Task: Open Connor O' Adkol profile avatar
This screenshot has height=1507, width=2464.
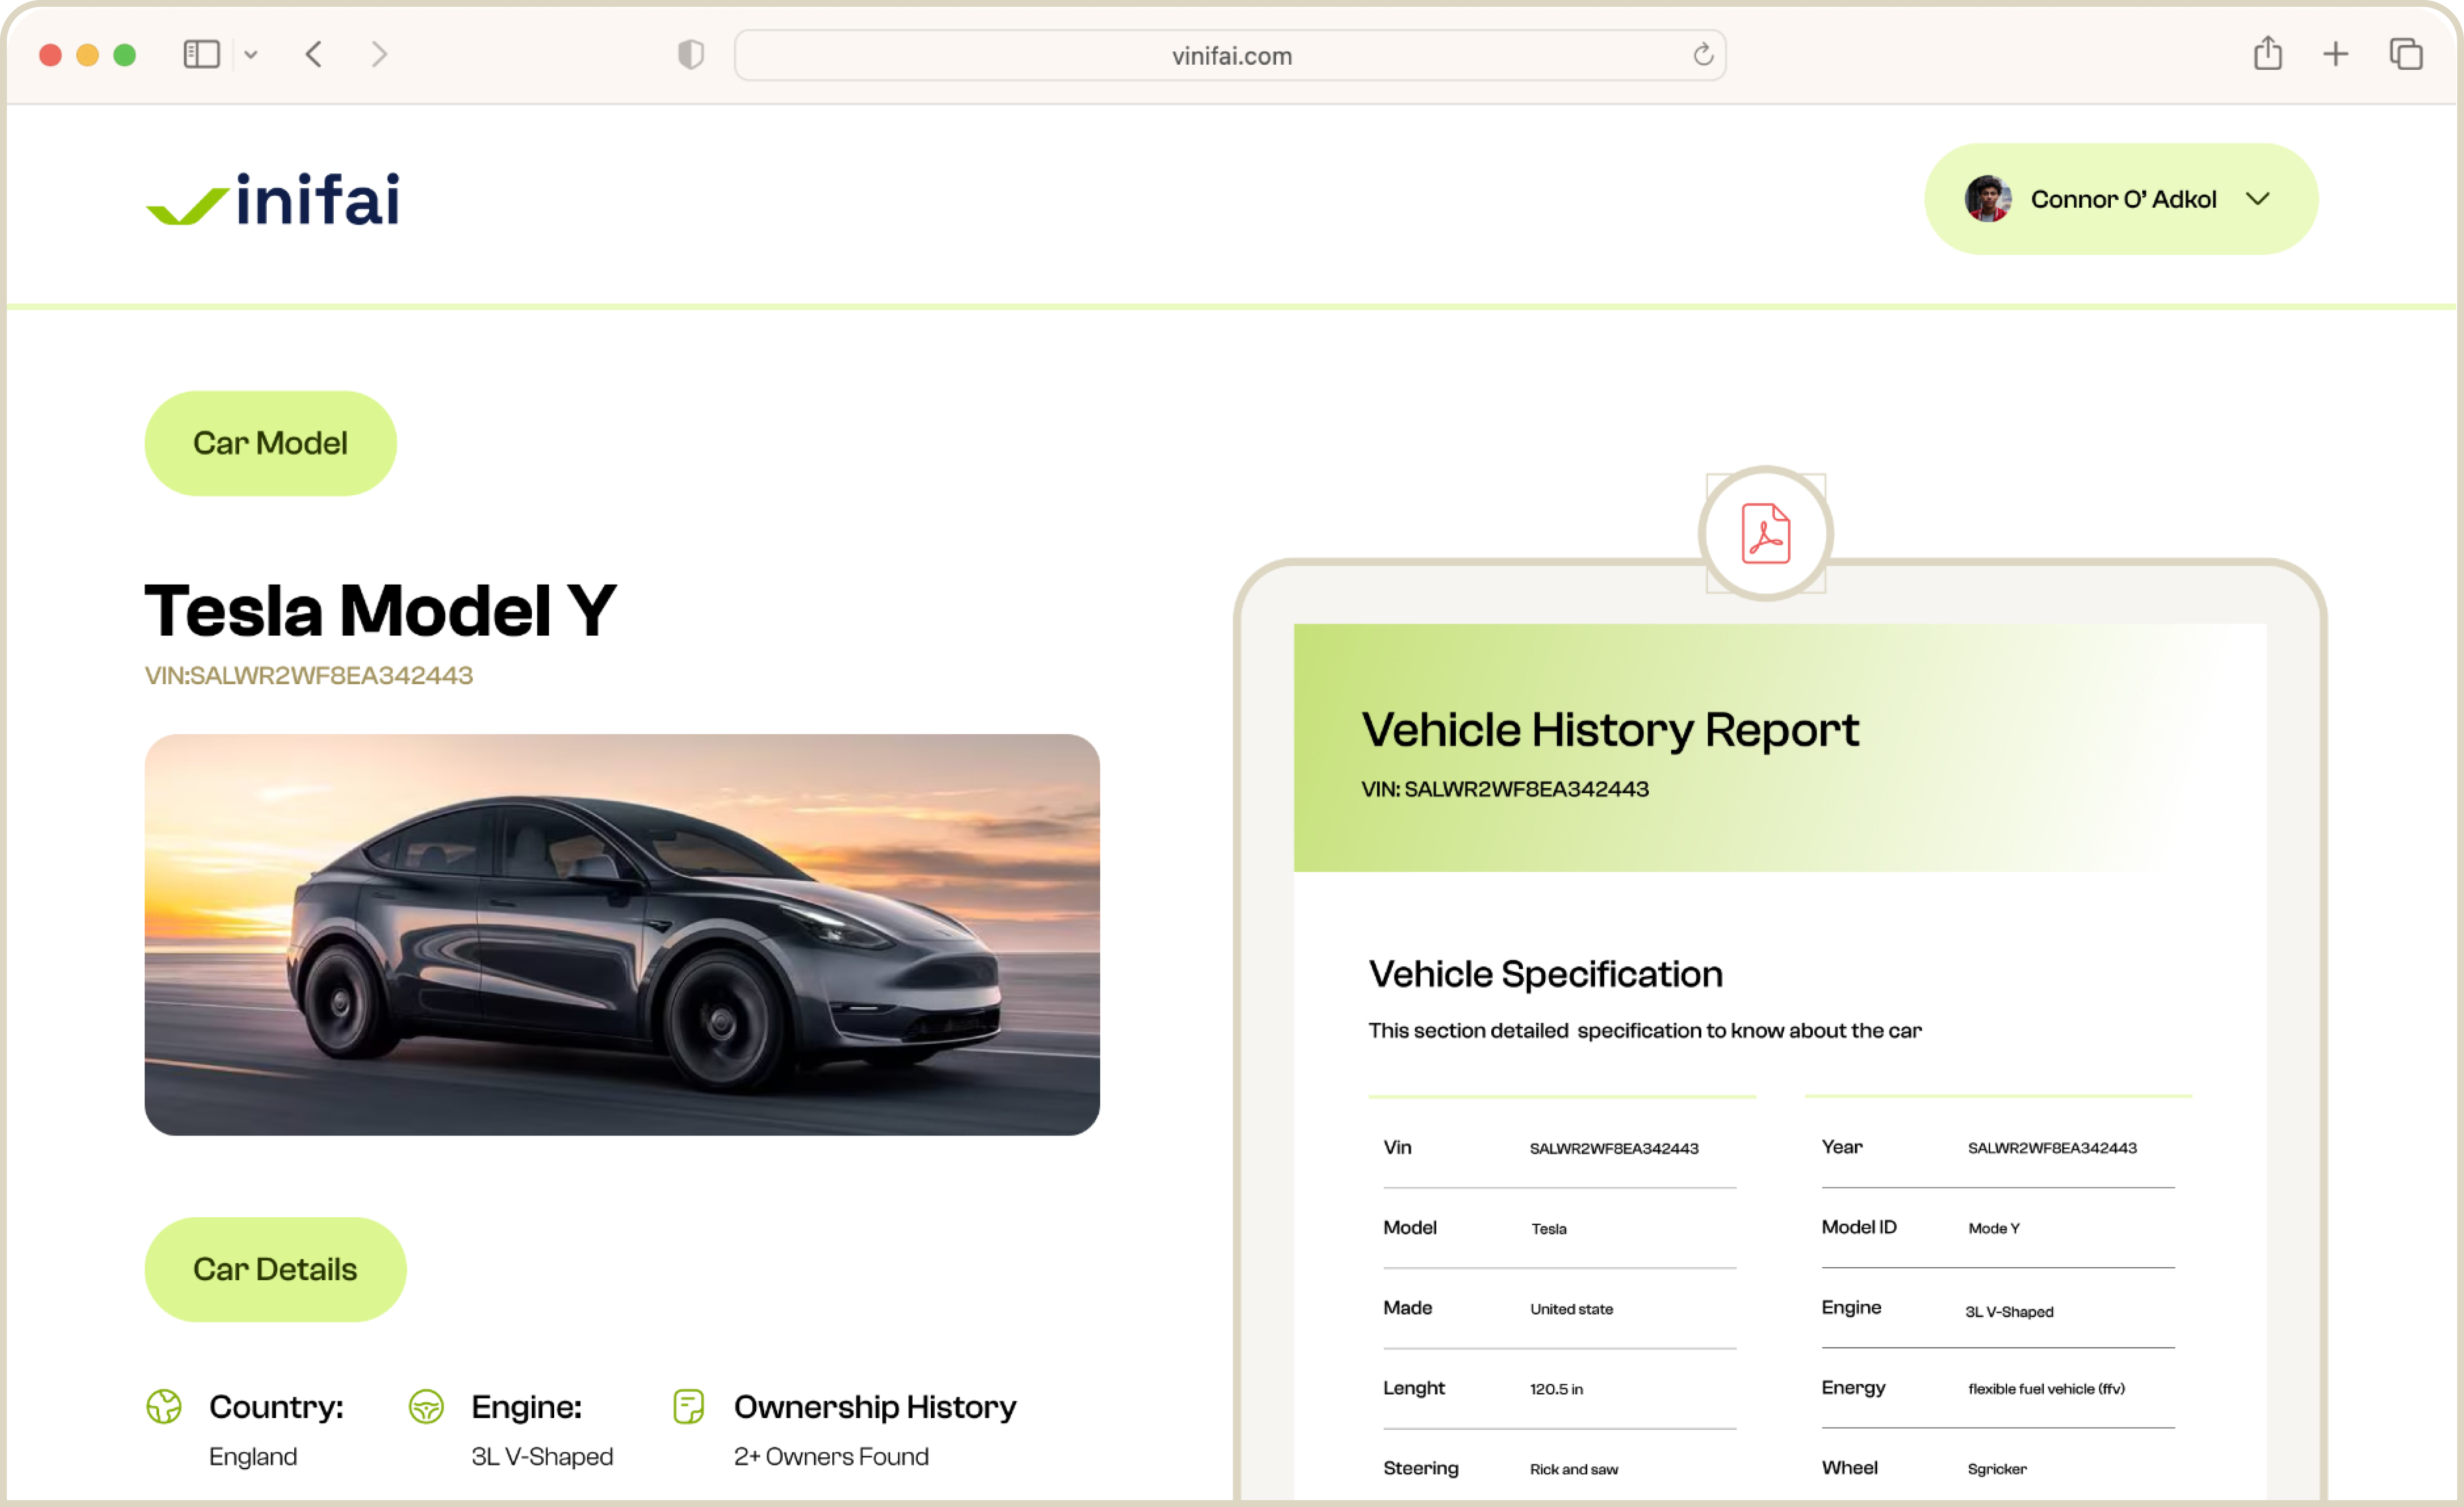Action: point(1988,199)
